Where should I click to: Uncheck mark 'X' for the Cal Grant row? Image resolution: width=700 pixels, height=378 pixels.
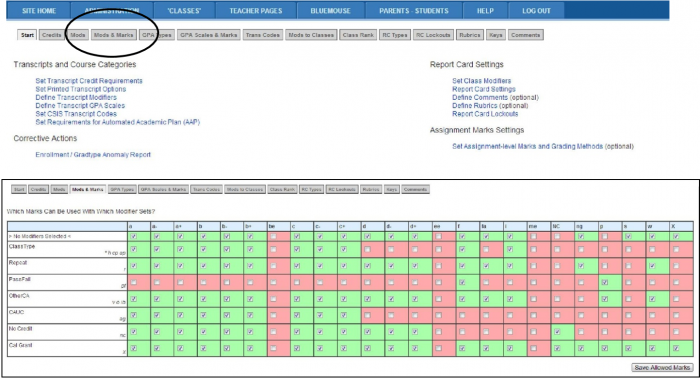tap(676, 348)
